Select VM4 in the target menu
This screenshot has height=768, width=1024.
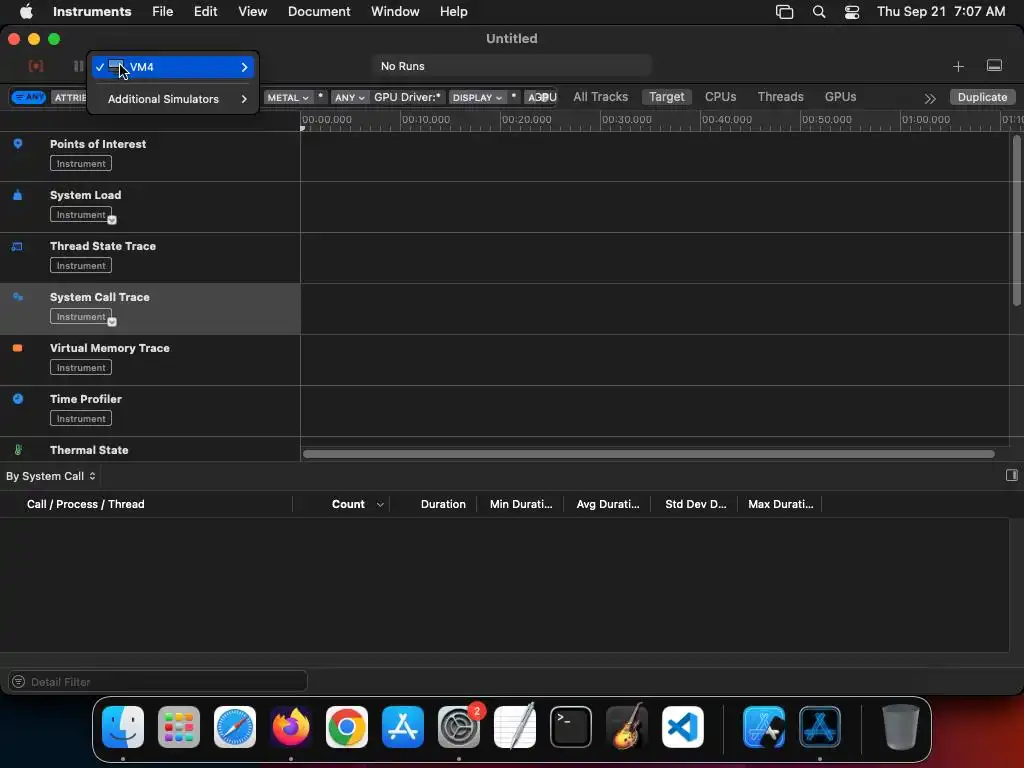pyautogui.click(x=173, y=67)
